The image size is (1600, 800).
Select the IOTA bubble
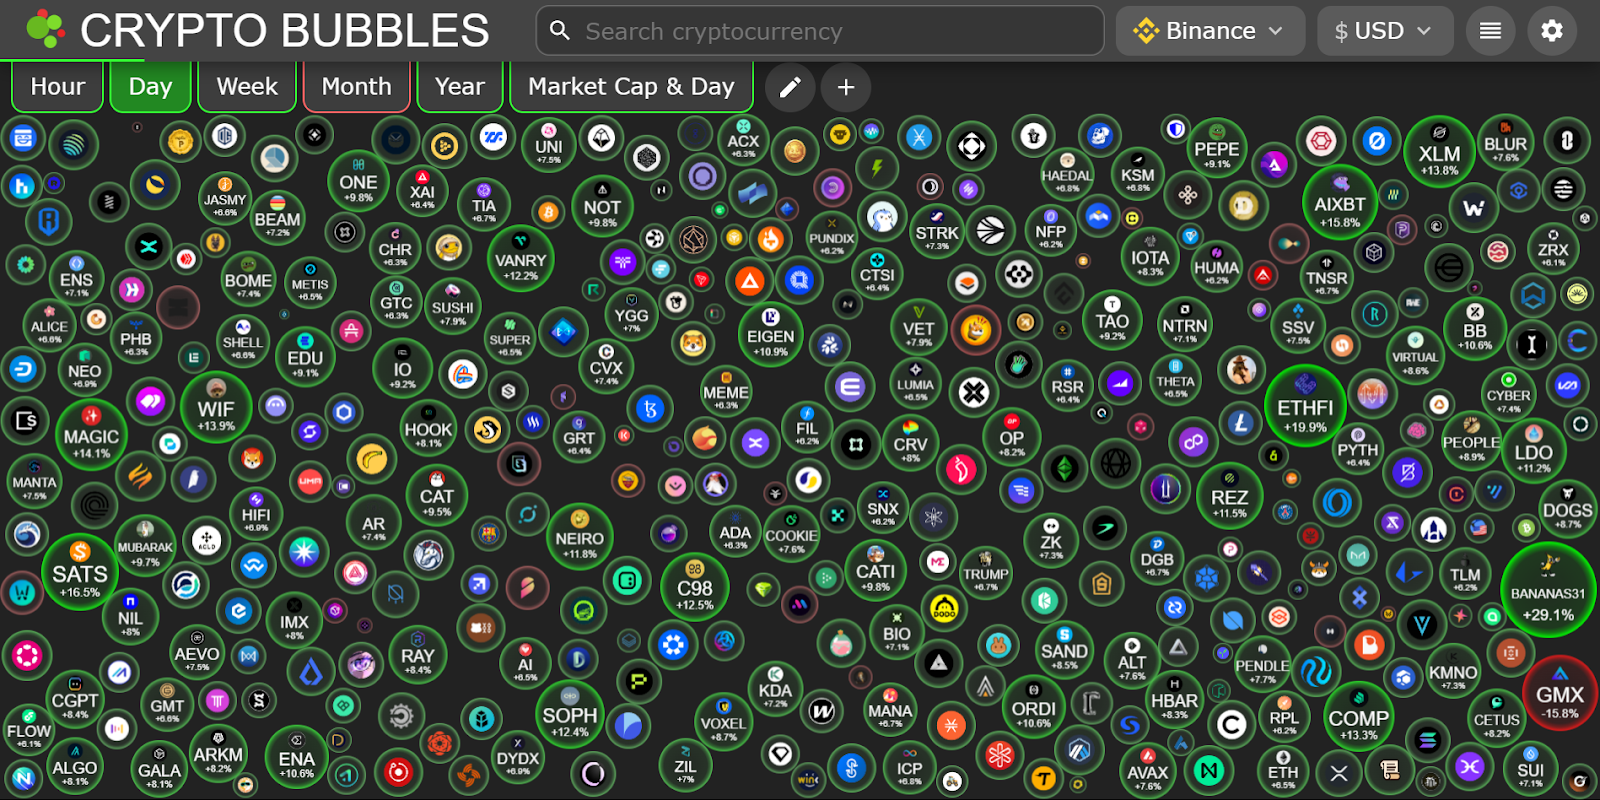[x=1150, y=257]
